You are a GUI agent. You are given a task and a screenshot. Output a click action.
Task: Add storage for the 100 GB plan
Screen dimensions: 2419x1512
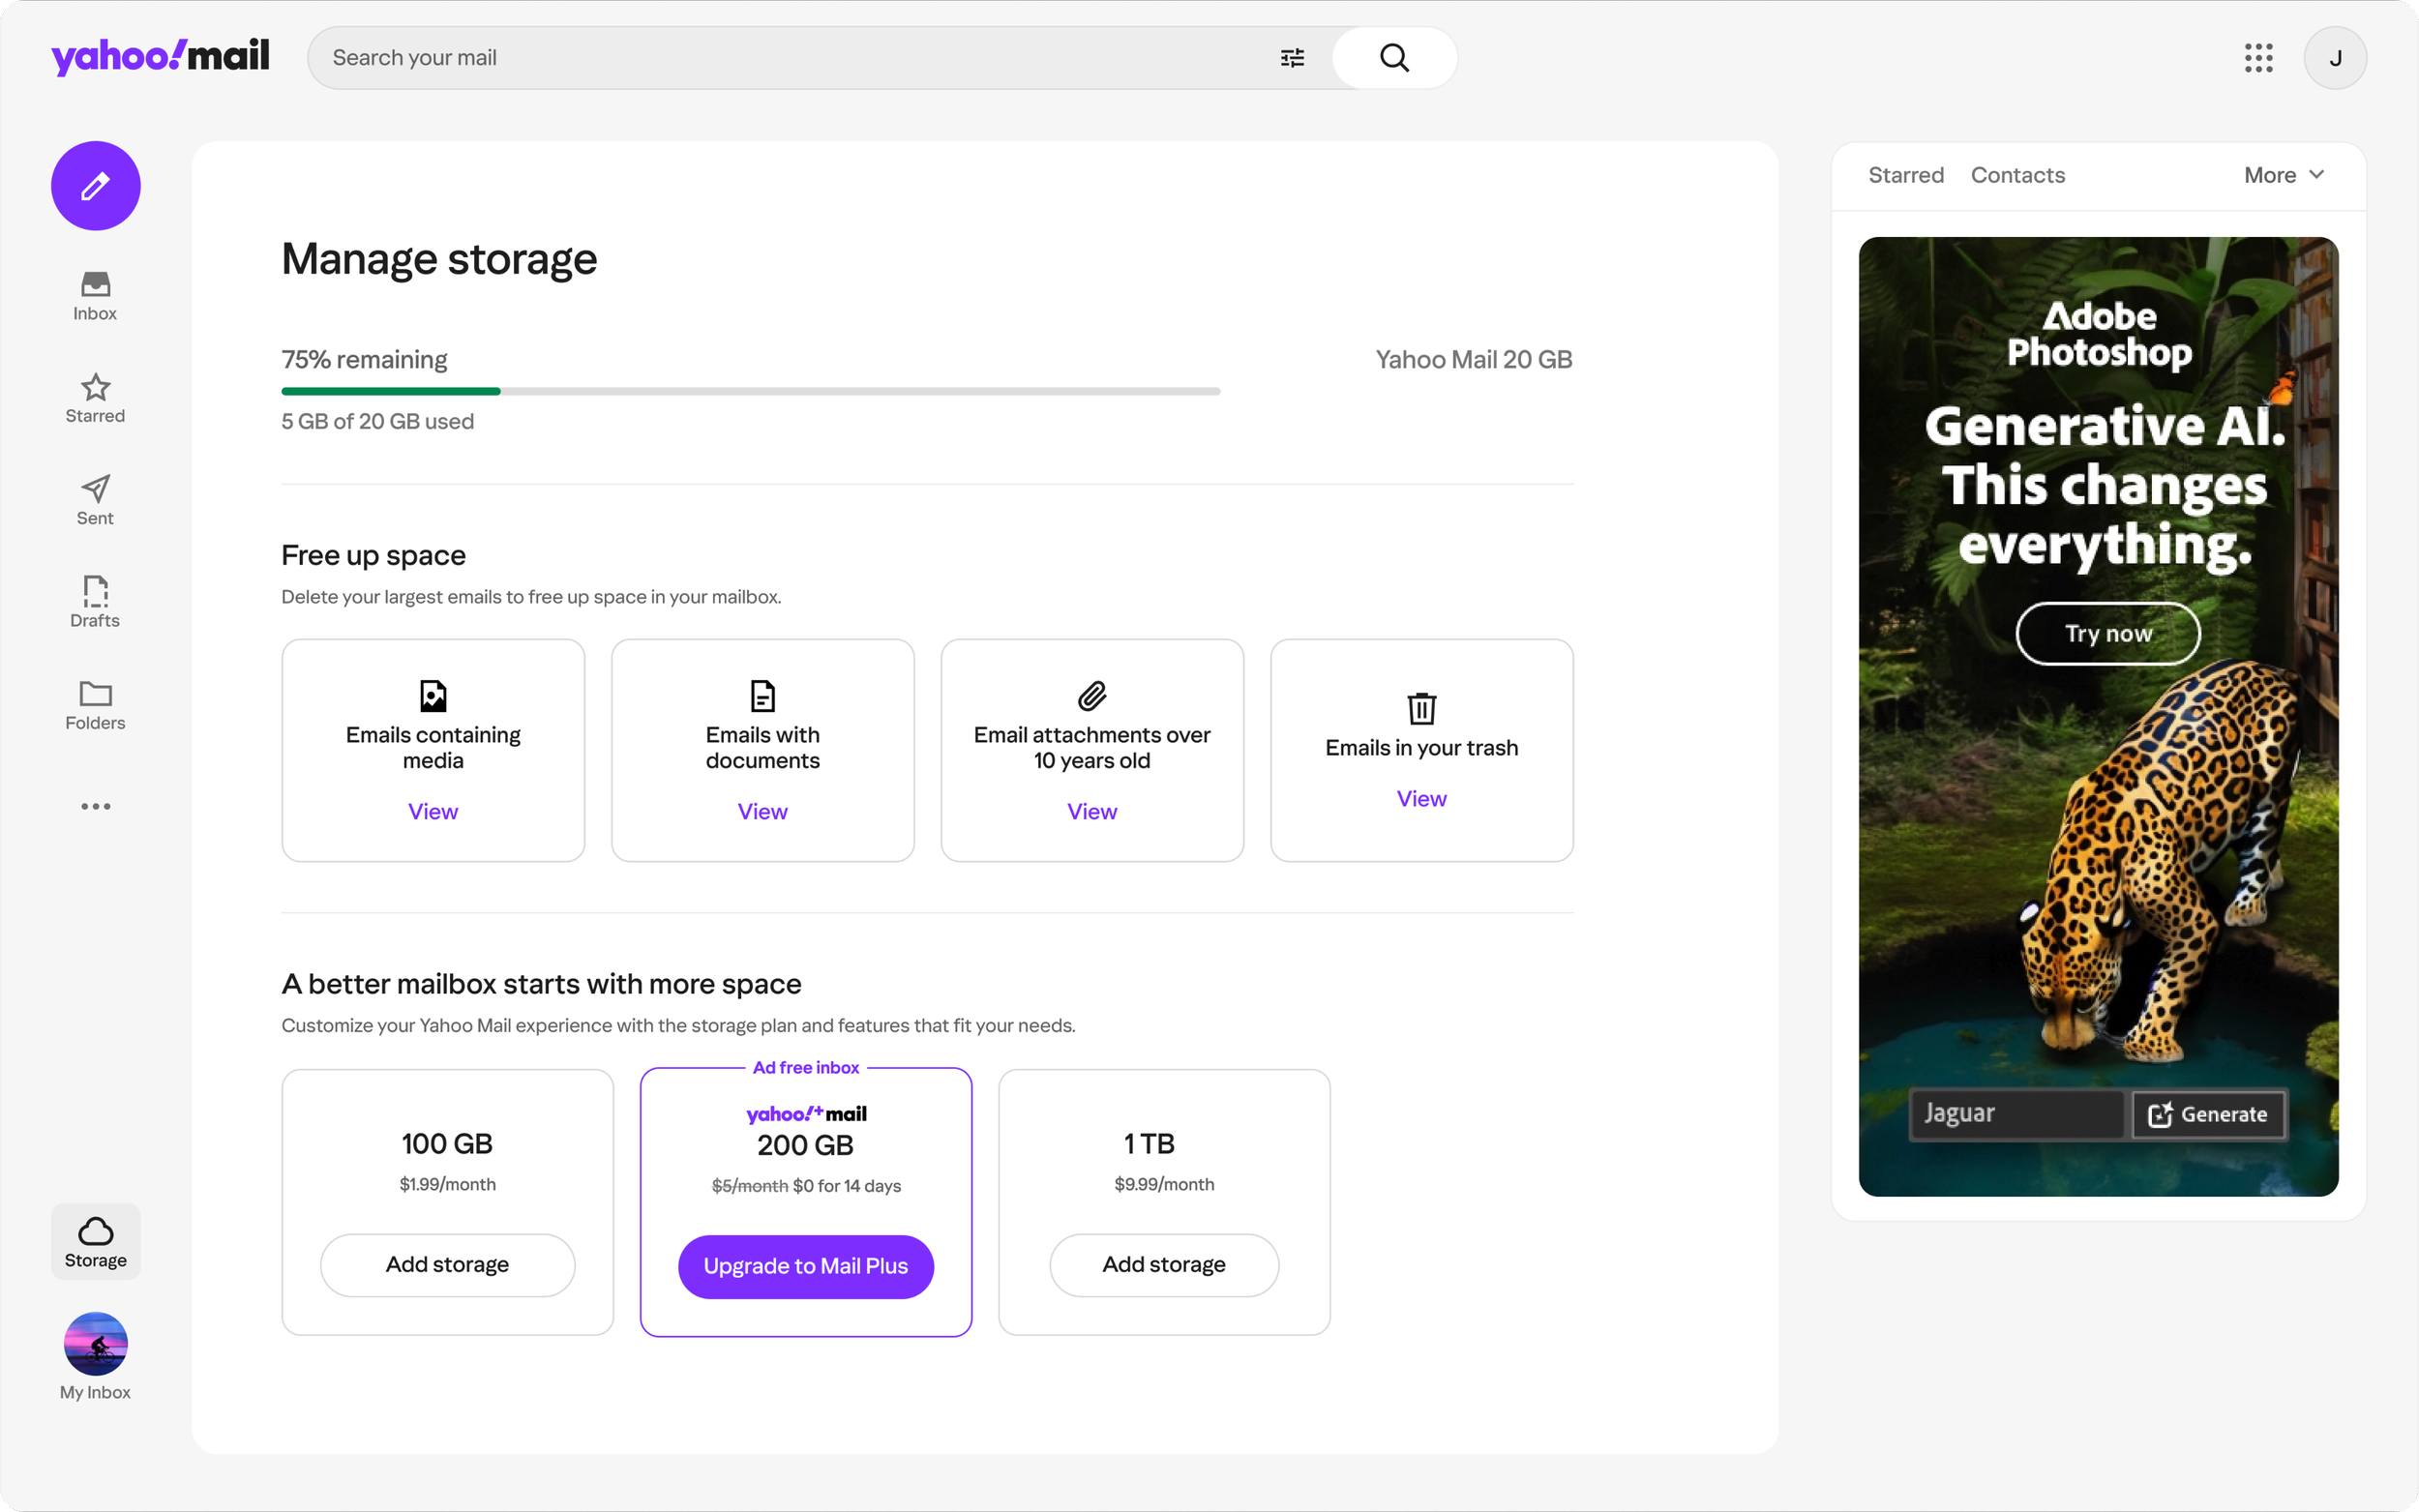447,1265
